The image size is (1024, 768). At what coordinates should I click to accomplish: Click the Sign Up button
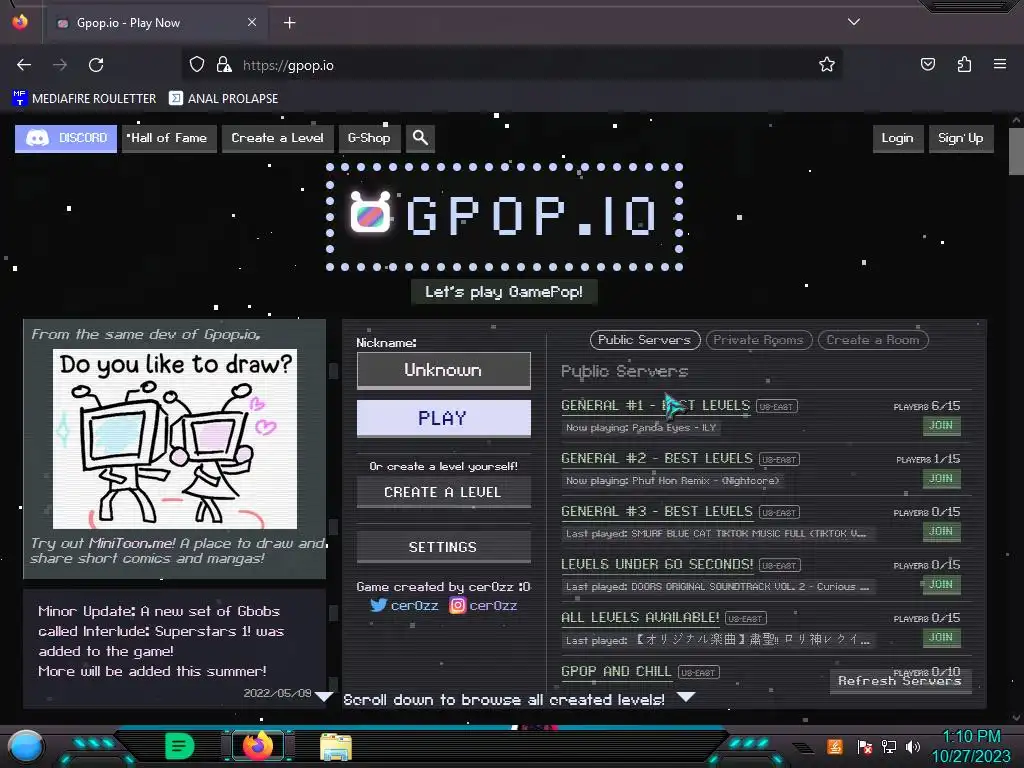coord(961,138)
